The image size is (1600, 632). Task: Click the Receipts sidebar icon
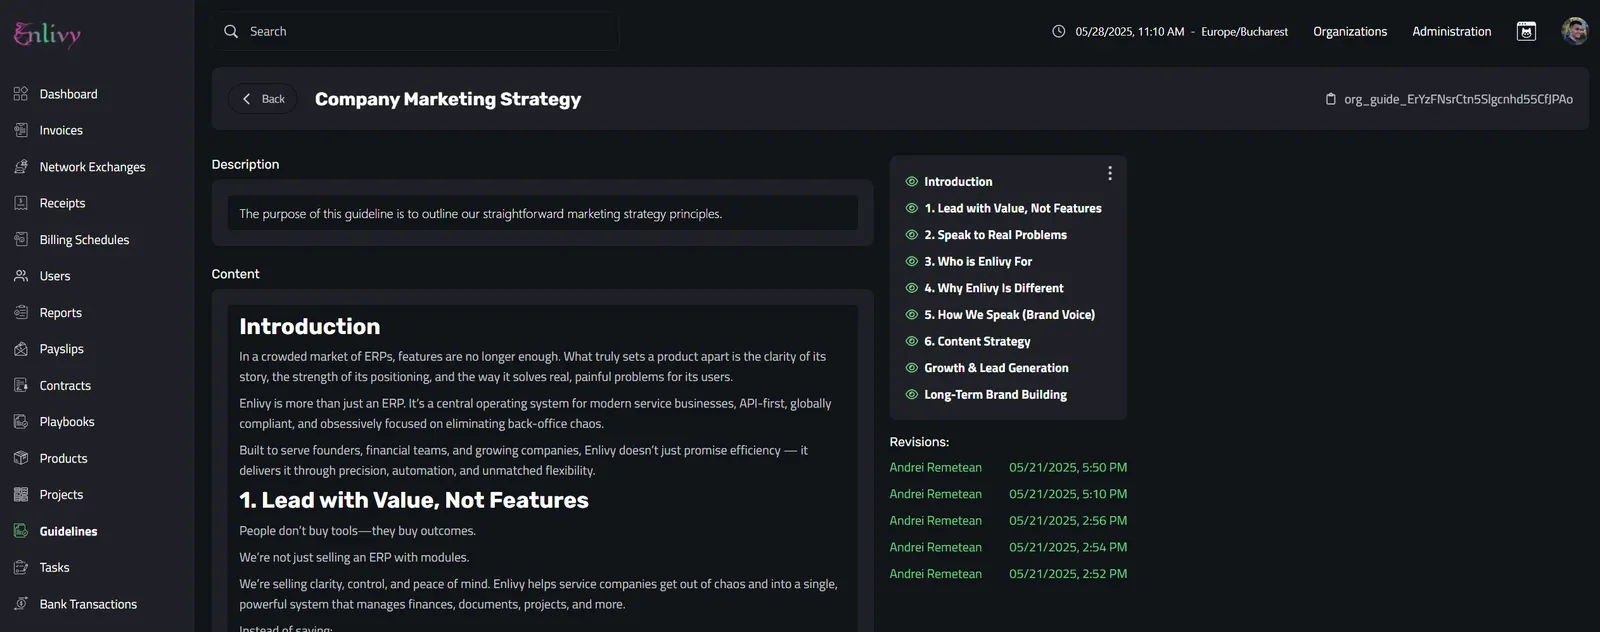pos(21,203)
